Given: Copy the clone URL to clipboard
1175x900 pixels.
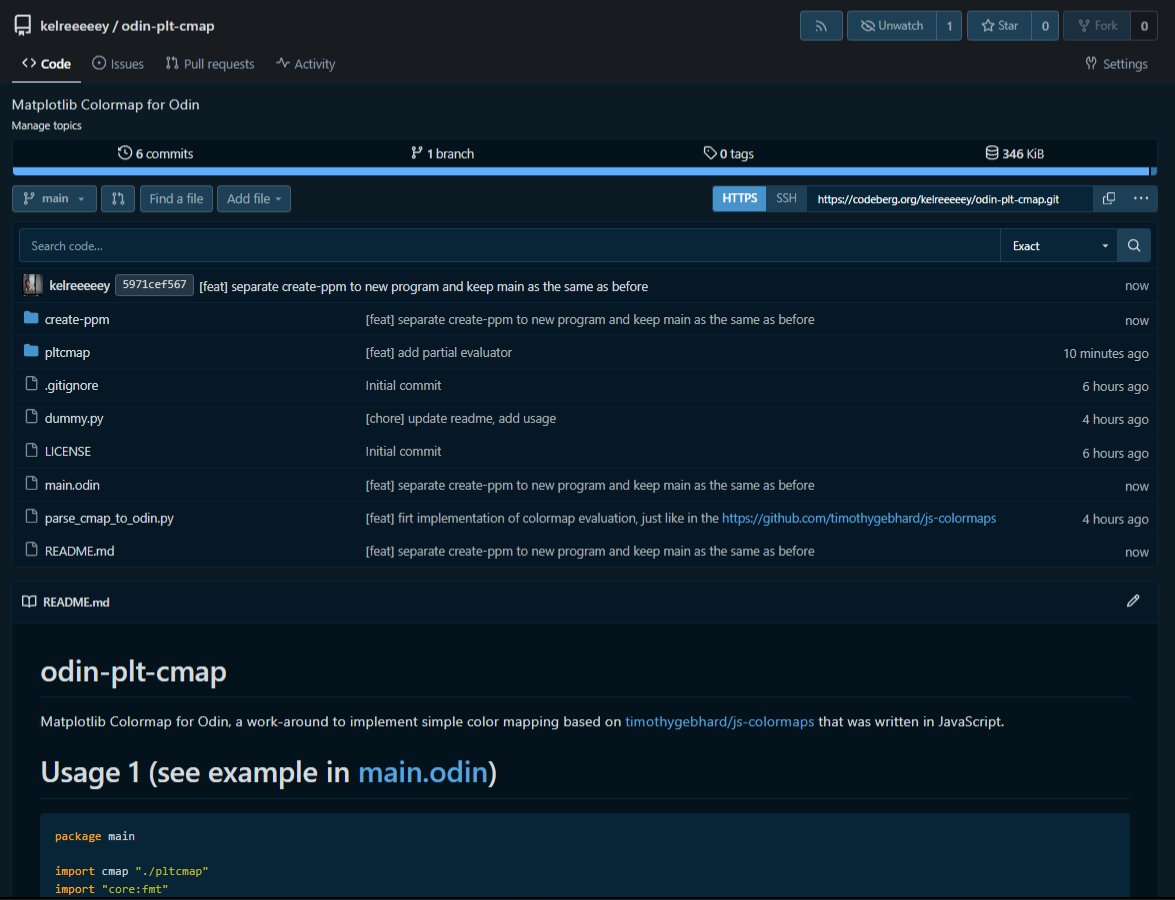Looking at the screenshot, I should [x=1108, y=199].
